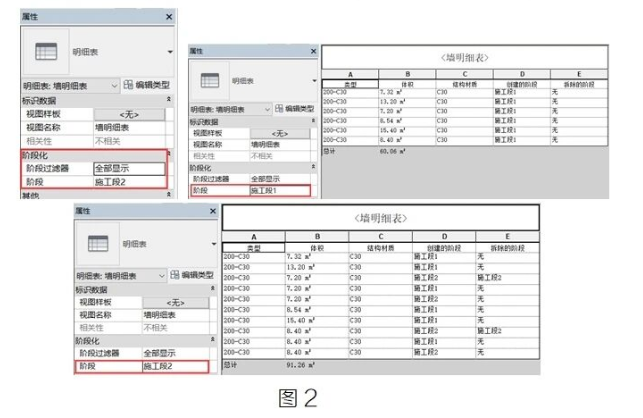Screen dimensions: 643x418
Task: Click 编辑类型 in the largest Properties panel
Action: coord(147,85)
